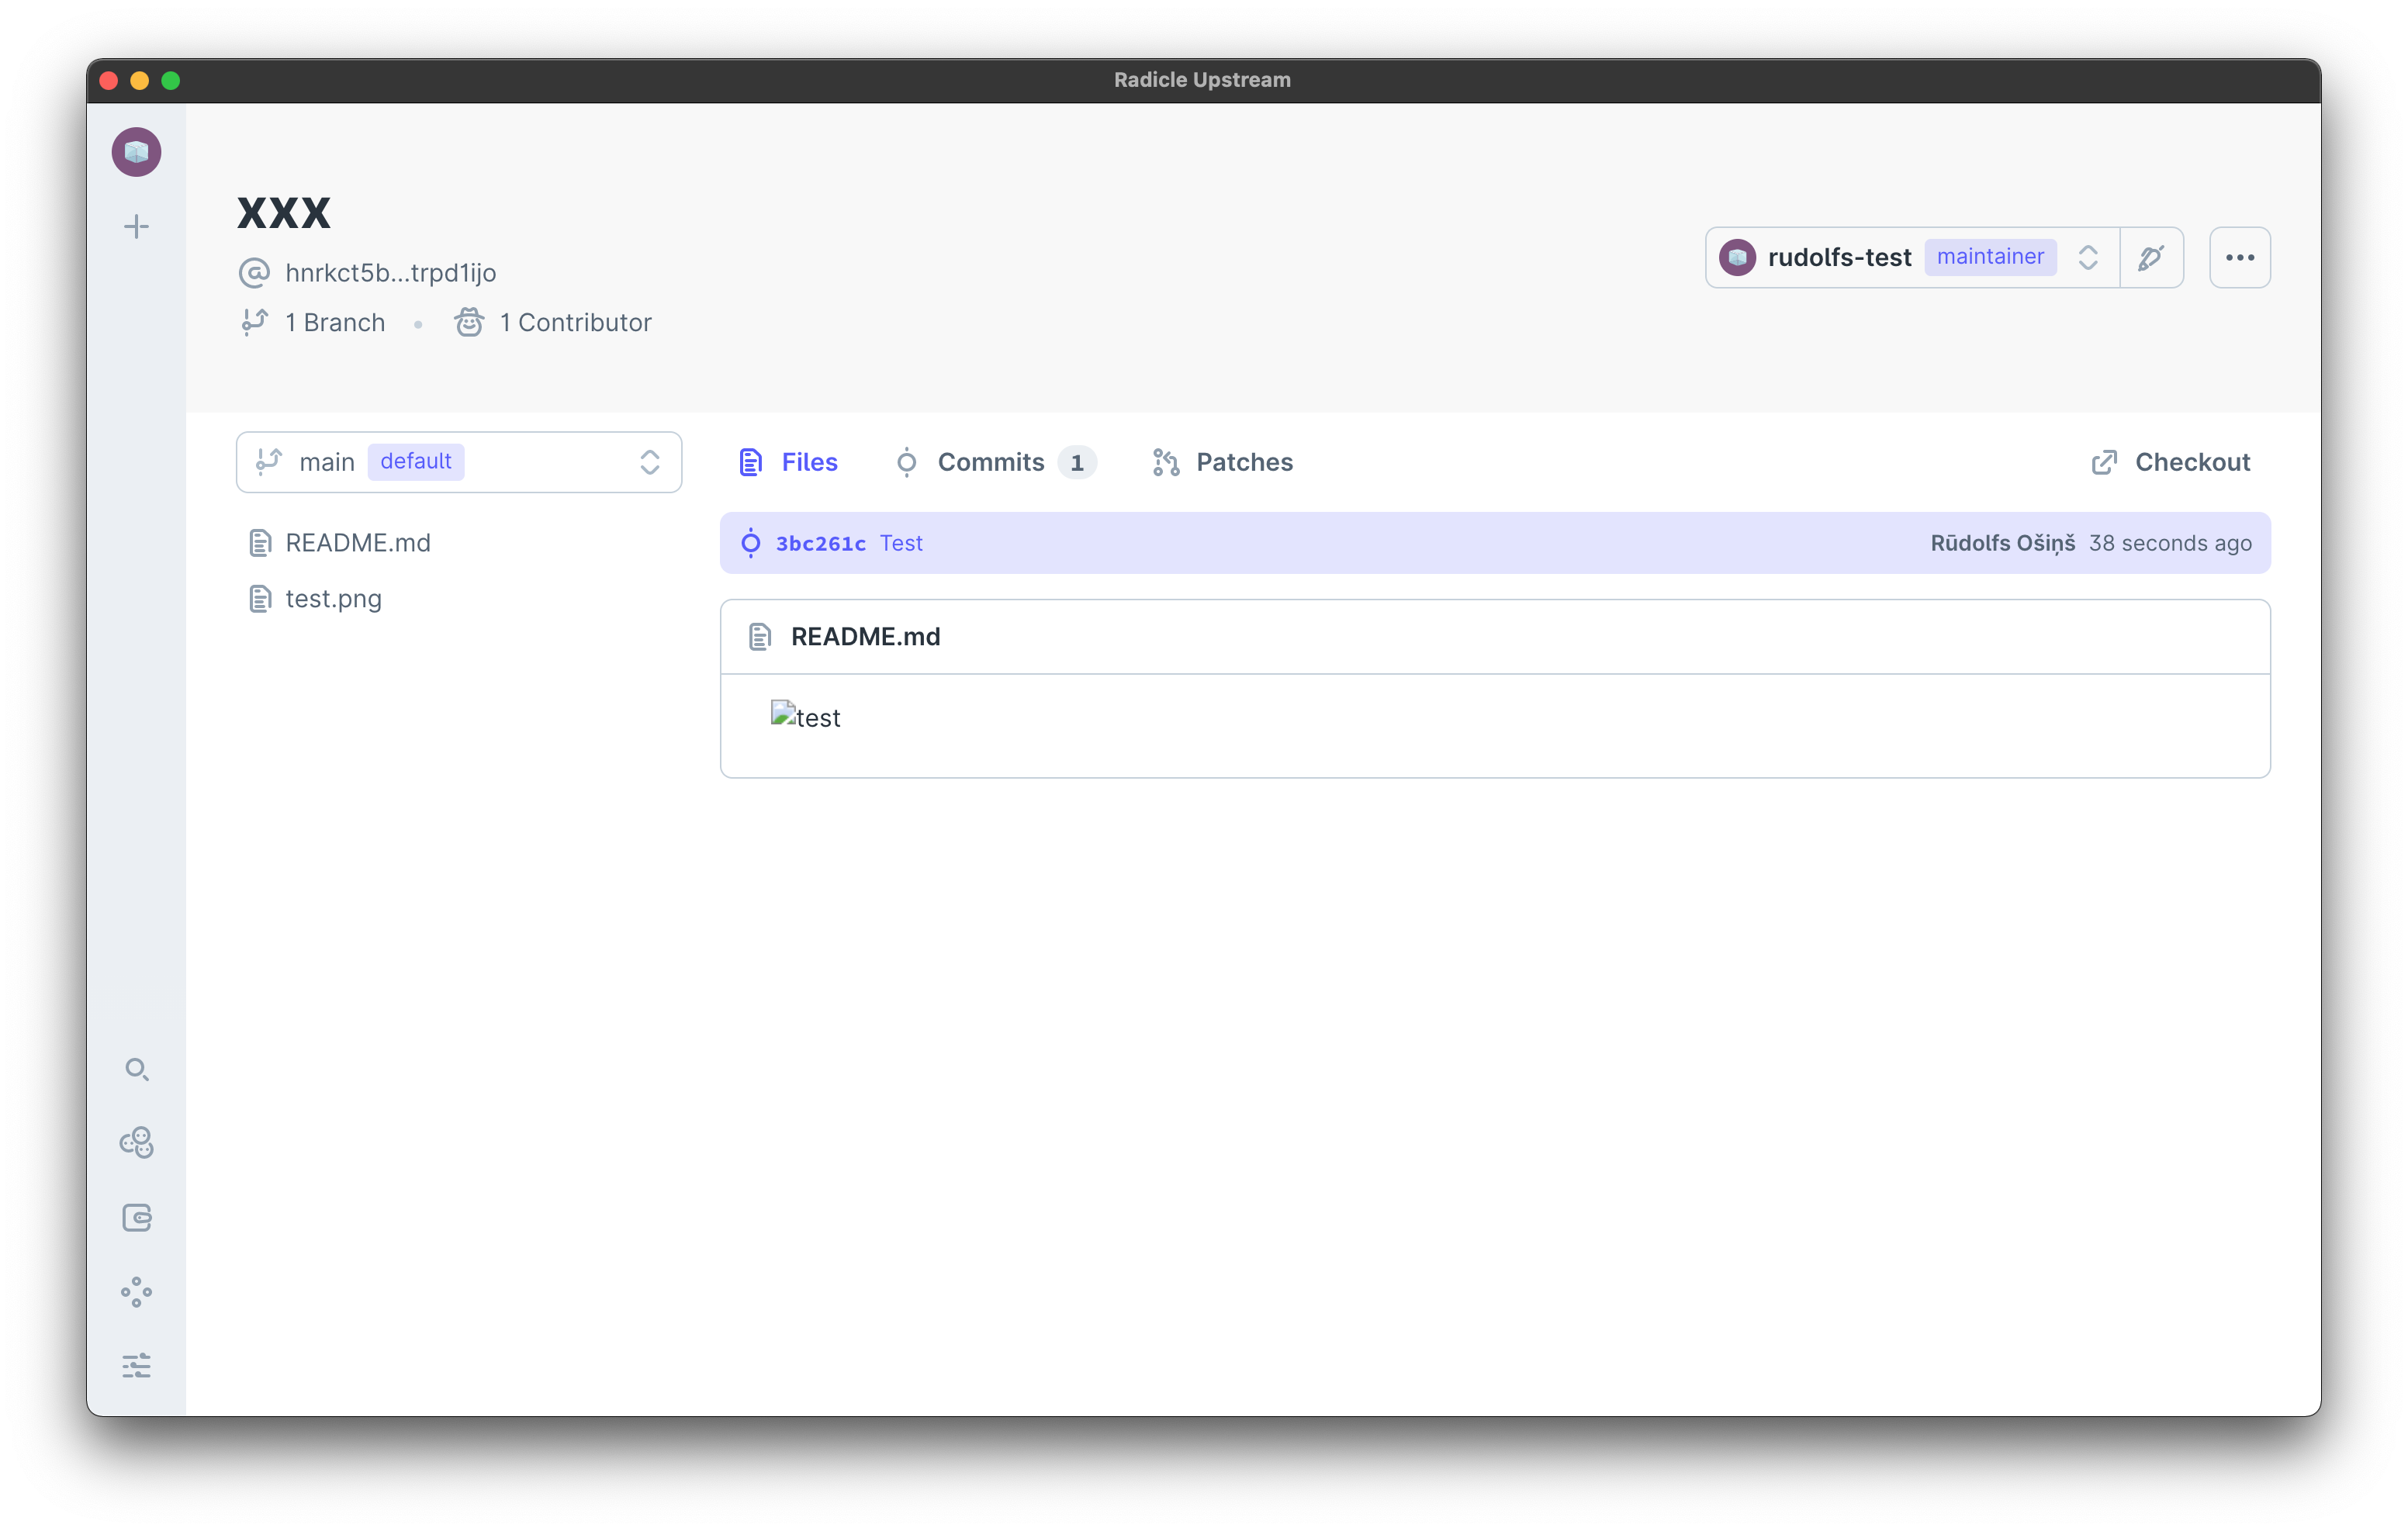Screen dimensions: 2408x1531
Task: Open the network peers panel in sidebar
Action: click(136, 1142)
